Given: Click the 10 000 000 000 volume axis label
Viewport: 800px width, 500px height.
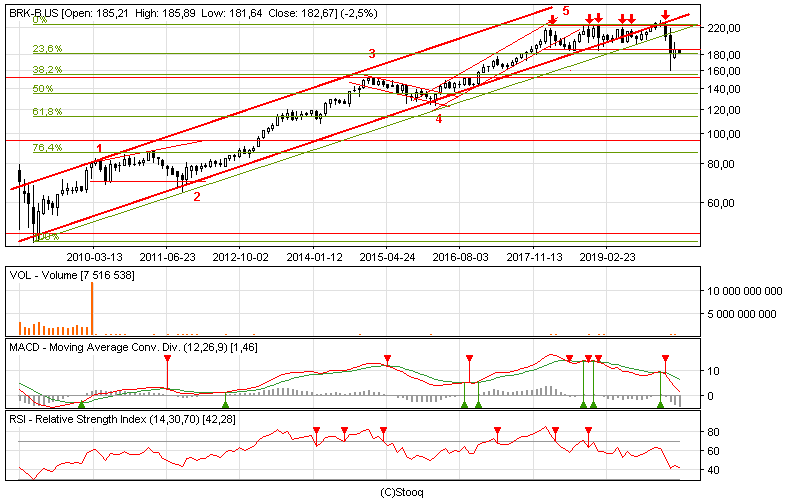Looking at the screenshot, I should (745, 291).
